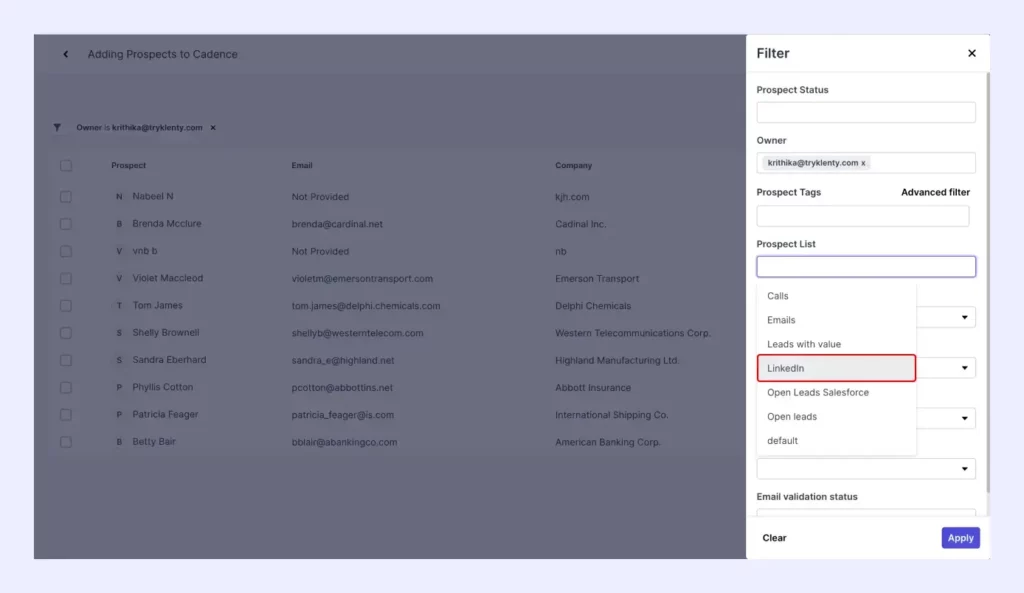Image resolution: width=1024 pixels, height=593 pixels.
Task: Click the avatar initial next to Nabeel N
Action: (x=119, y=197)
